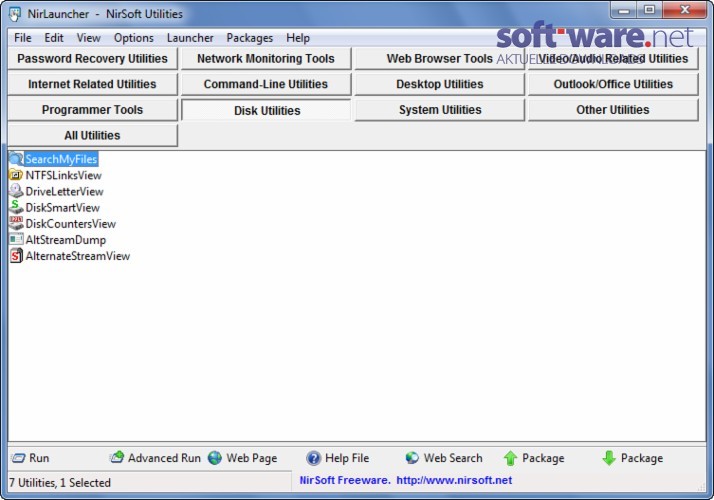Click the Run toolbar icon
This screenshot has width=714, height=500.
pyautogui.click(x=18, y=458)
